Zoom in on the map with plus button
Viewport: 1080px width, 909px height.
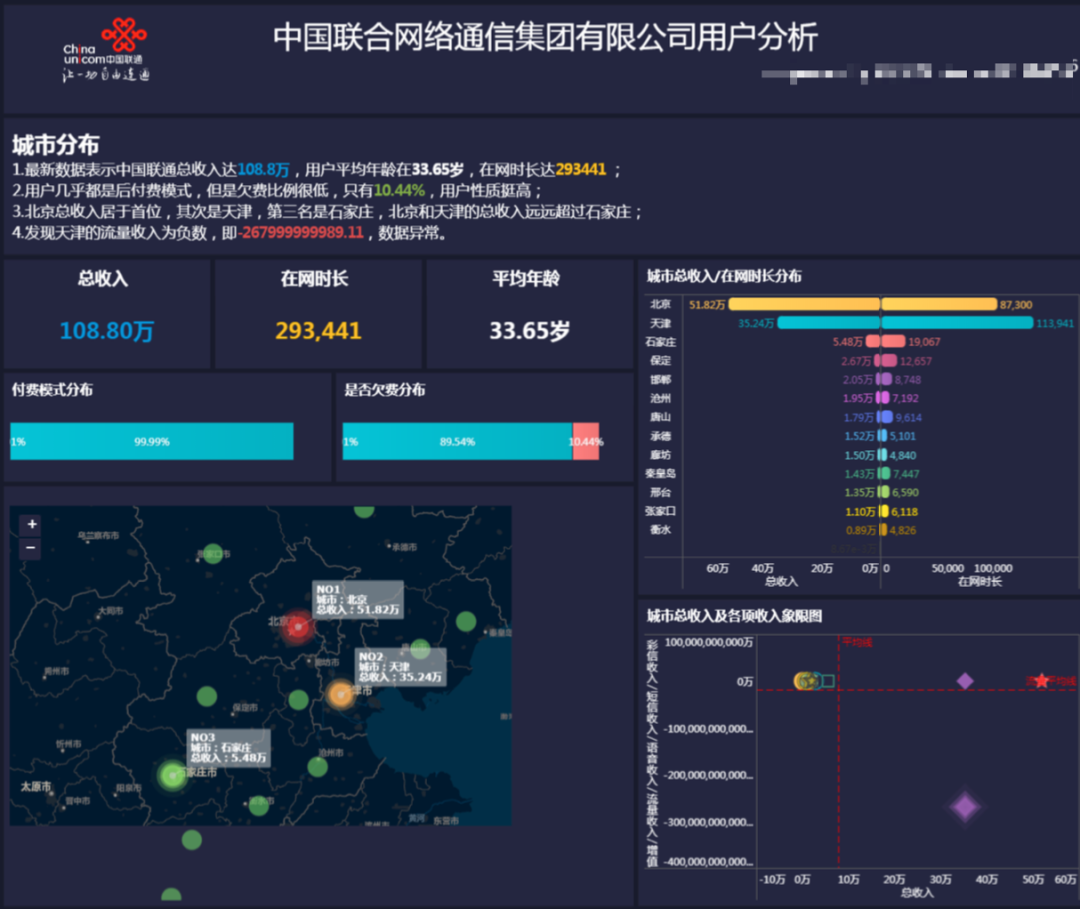(32, 525)
